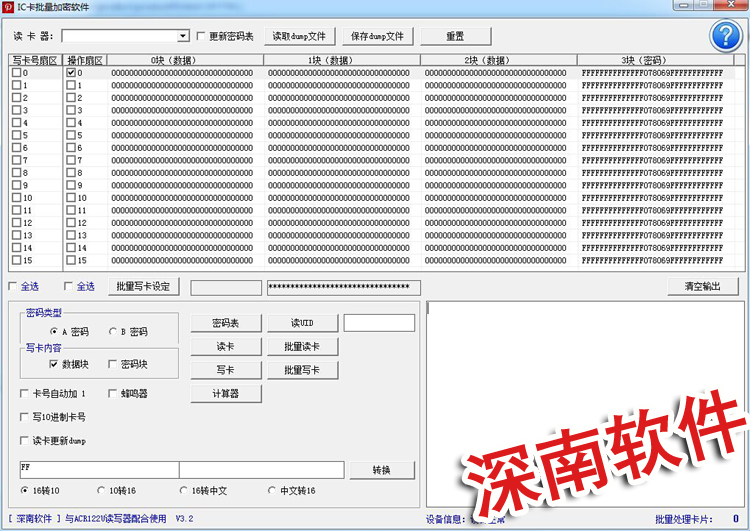Click the red app icon in title bar
The width and height of the screenshot is (750, 531).
7,7
